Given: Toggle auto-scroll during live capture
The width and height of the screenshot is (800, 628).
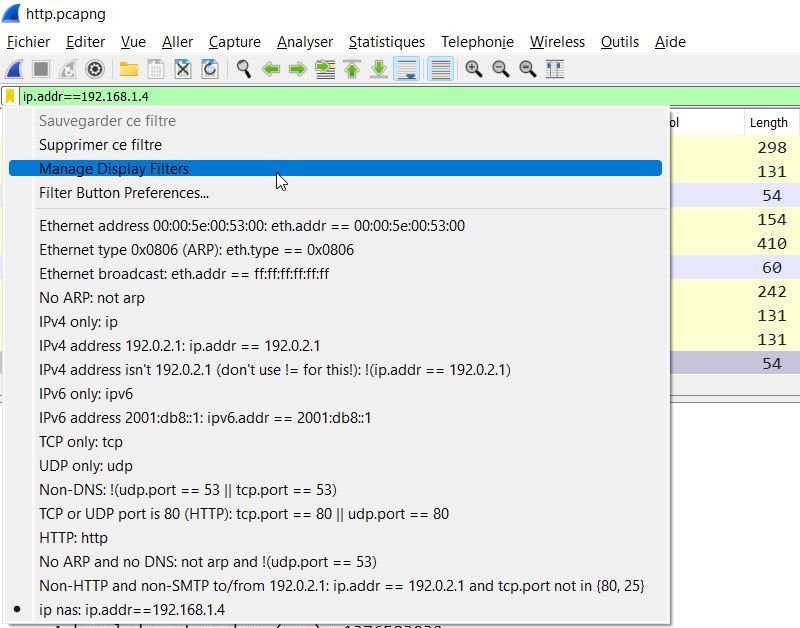Looking at the screenshot, I should tap(406, 69).
